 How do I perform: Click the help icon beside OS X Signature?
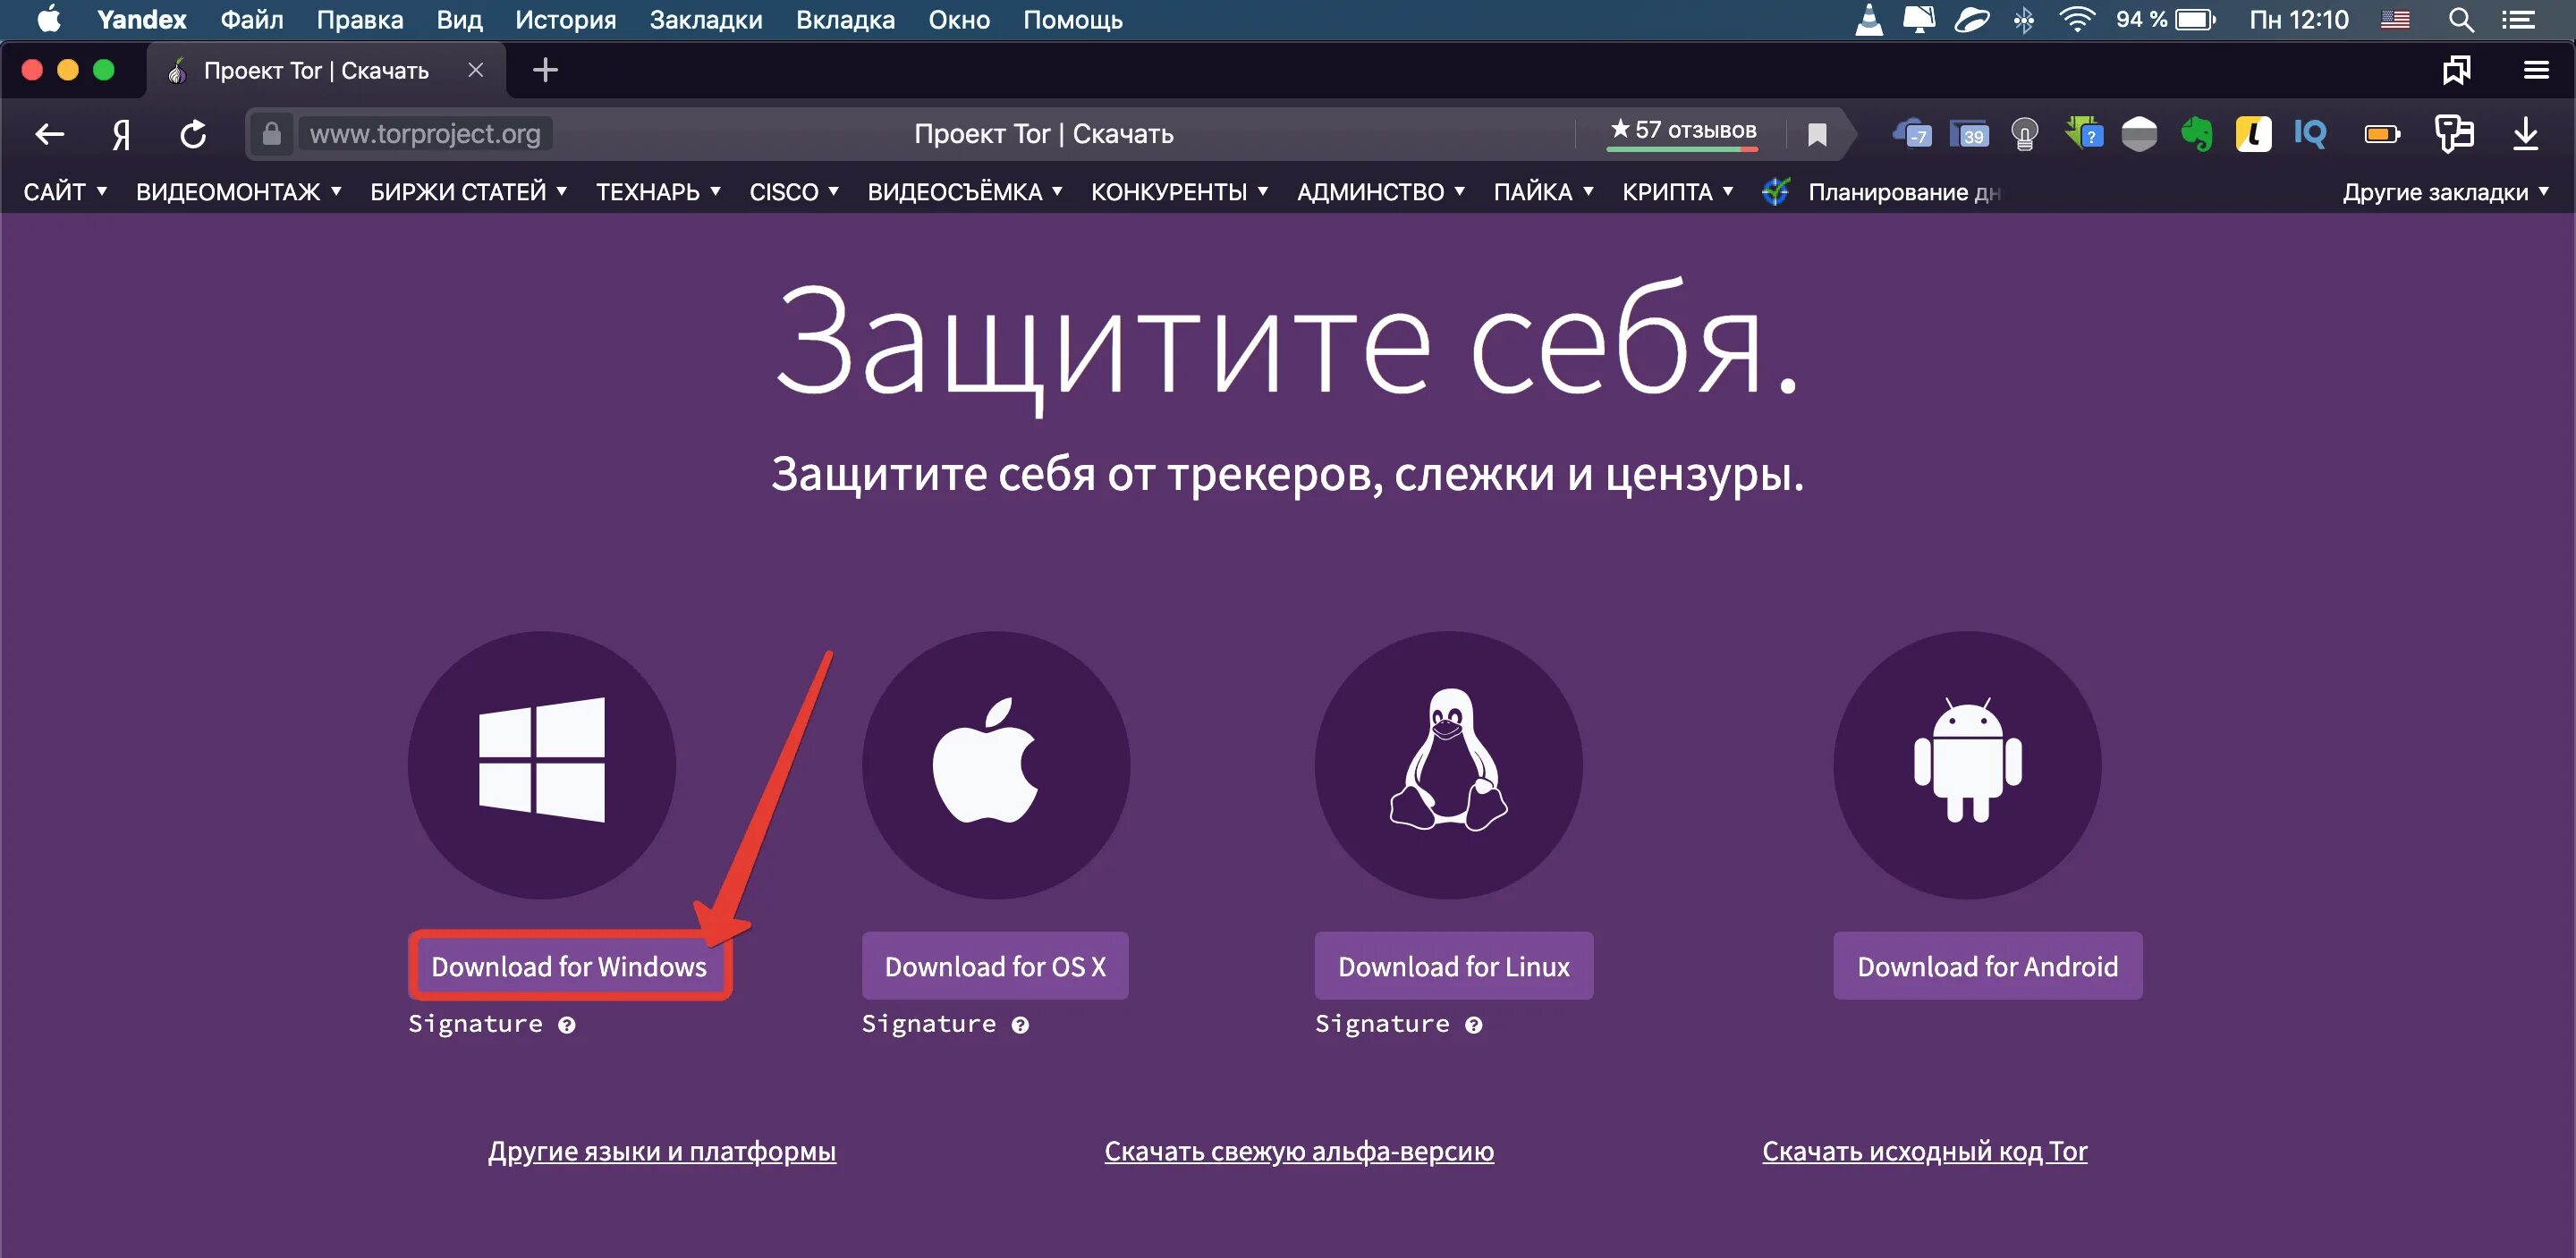(x=1020, y=1025)
